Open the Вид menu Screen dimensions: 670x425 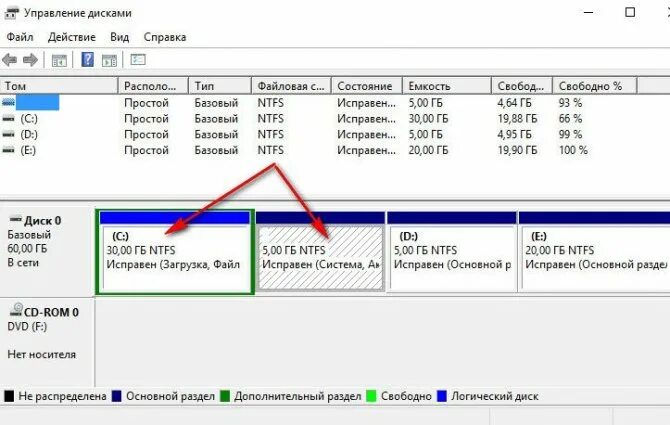(119, 37)
